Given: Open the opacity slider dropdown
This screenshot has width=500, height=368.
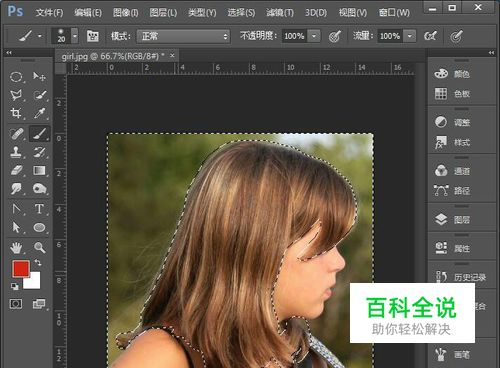Looking at the screenshot, I should click(314, 36).
